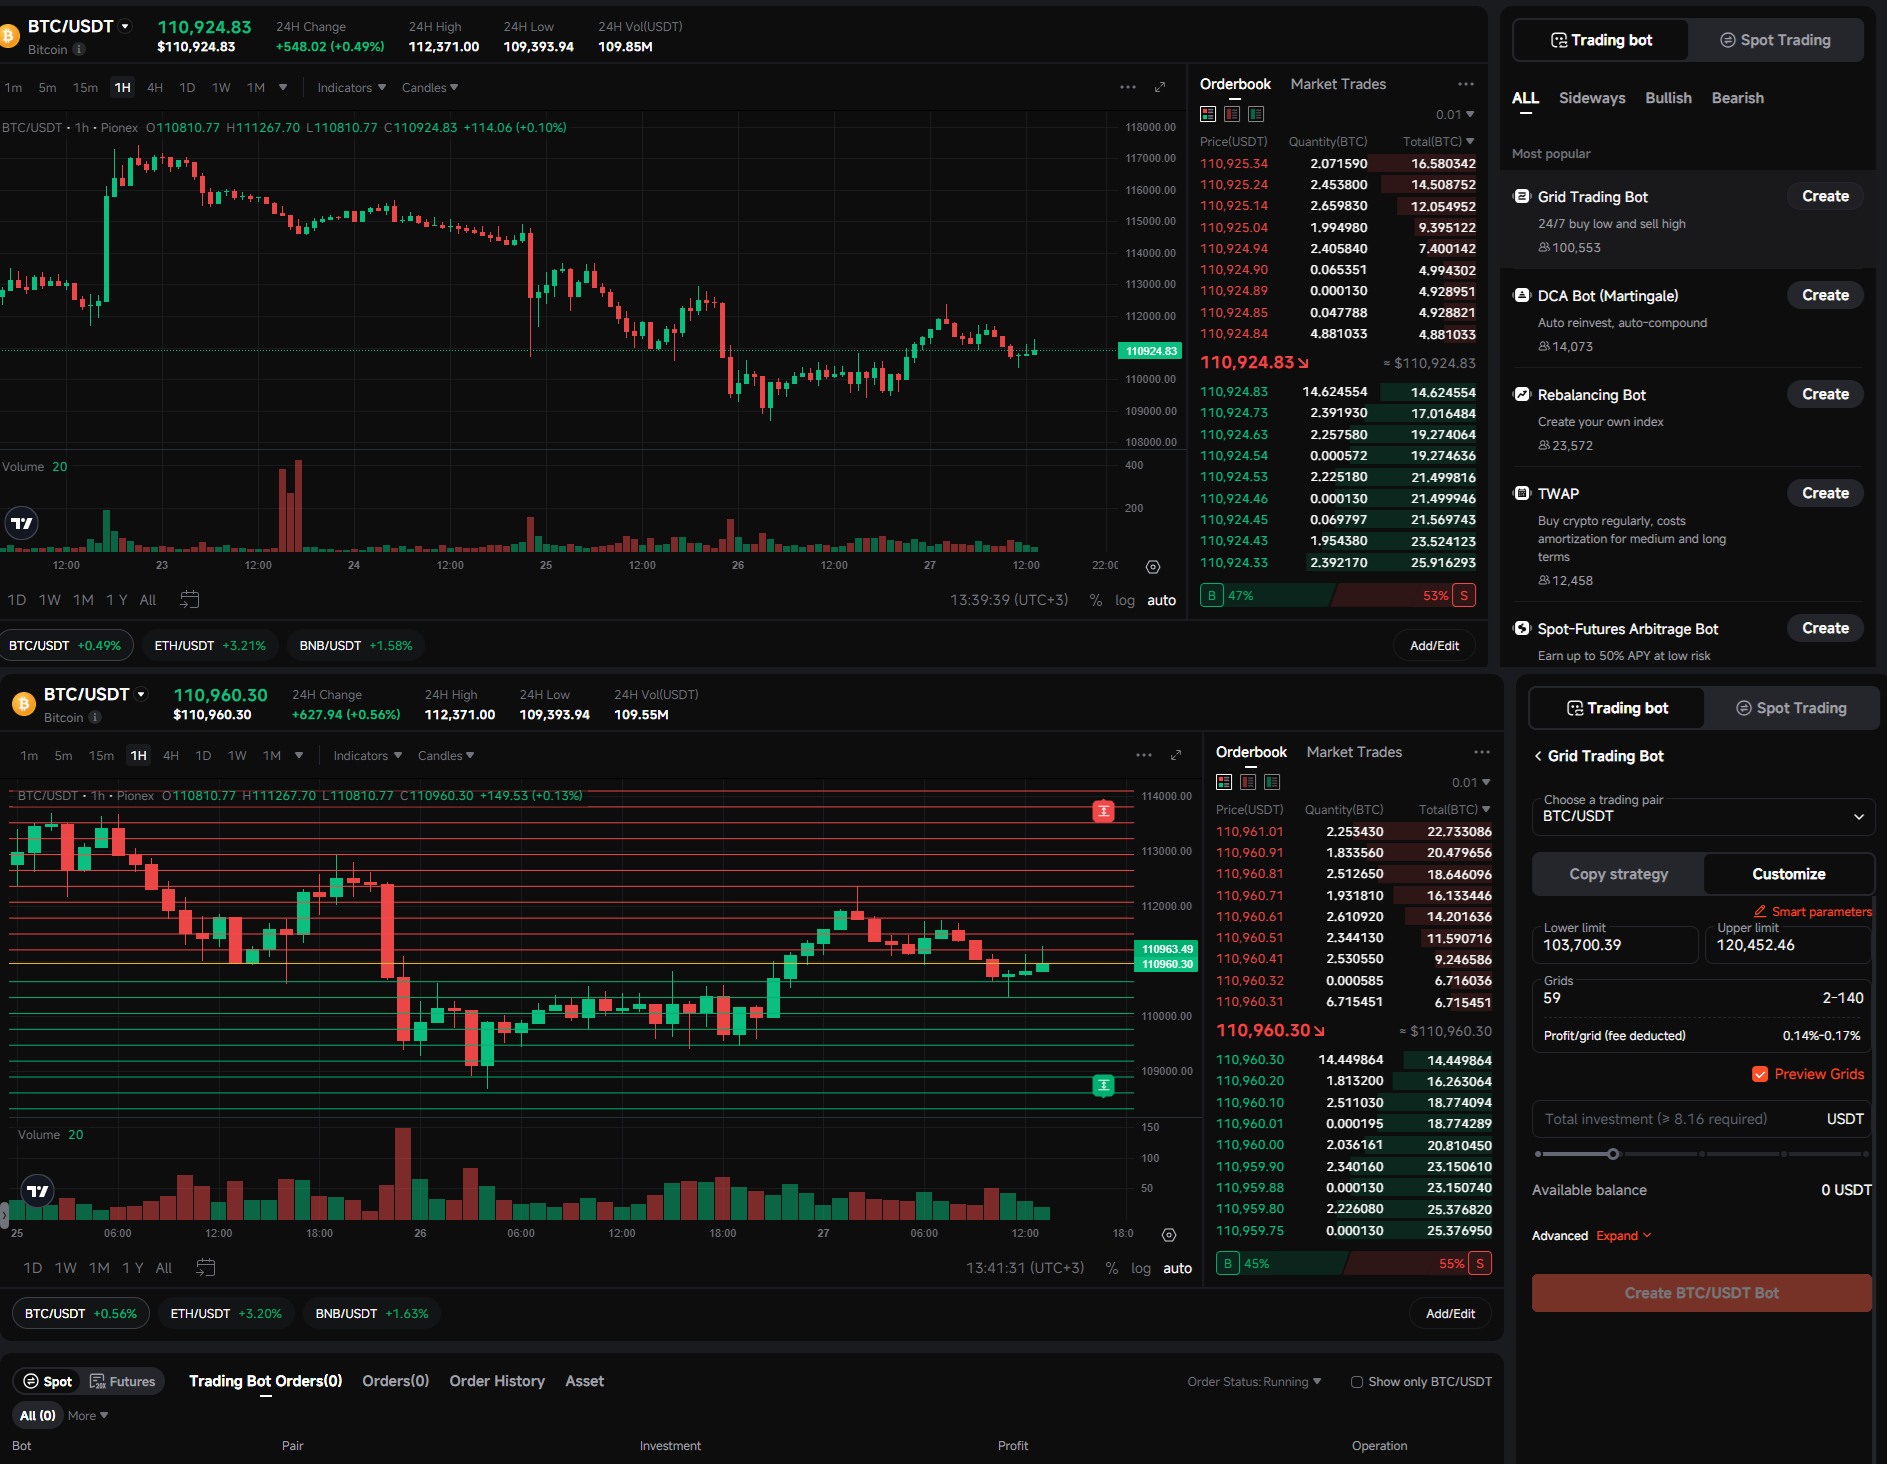Screen dimensions: 1887x1464
Task: Click the red upper grid limit handle on the chart
Action: click(1104, 811)
